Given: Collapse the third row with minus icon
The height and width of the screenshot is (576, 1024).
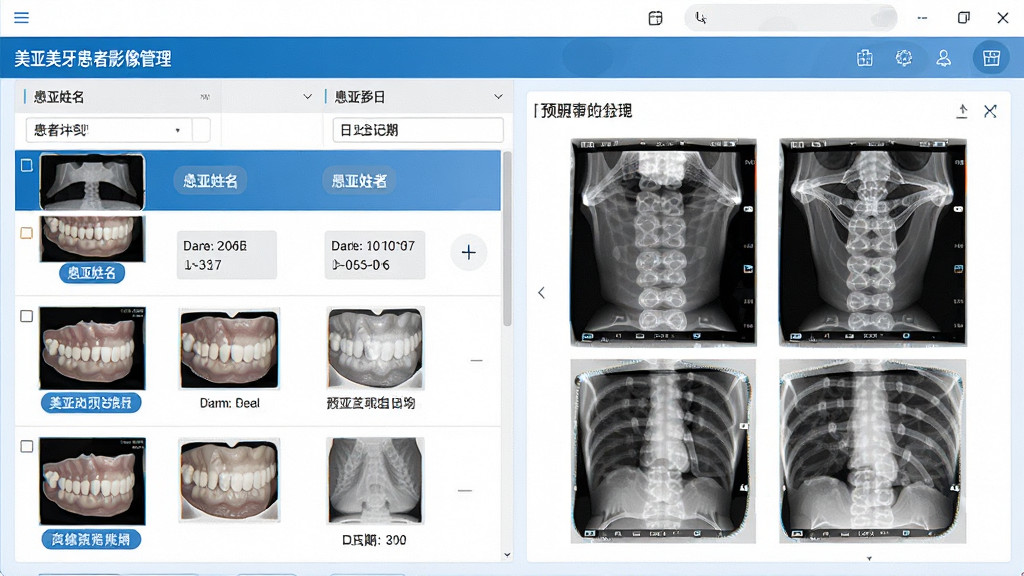Looking at the screenshot, I should [x=477, y=360].
